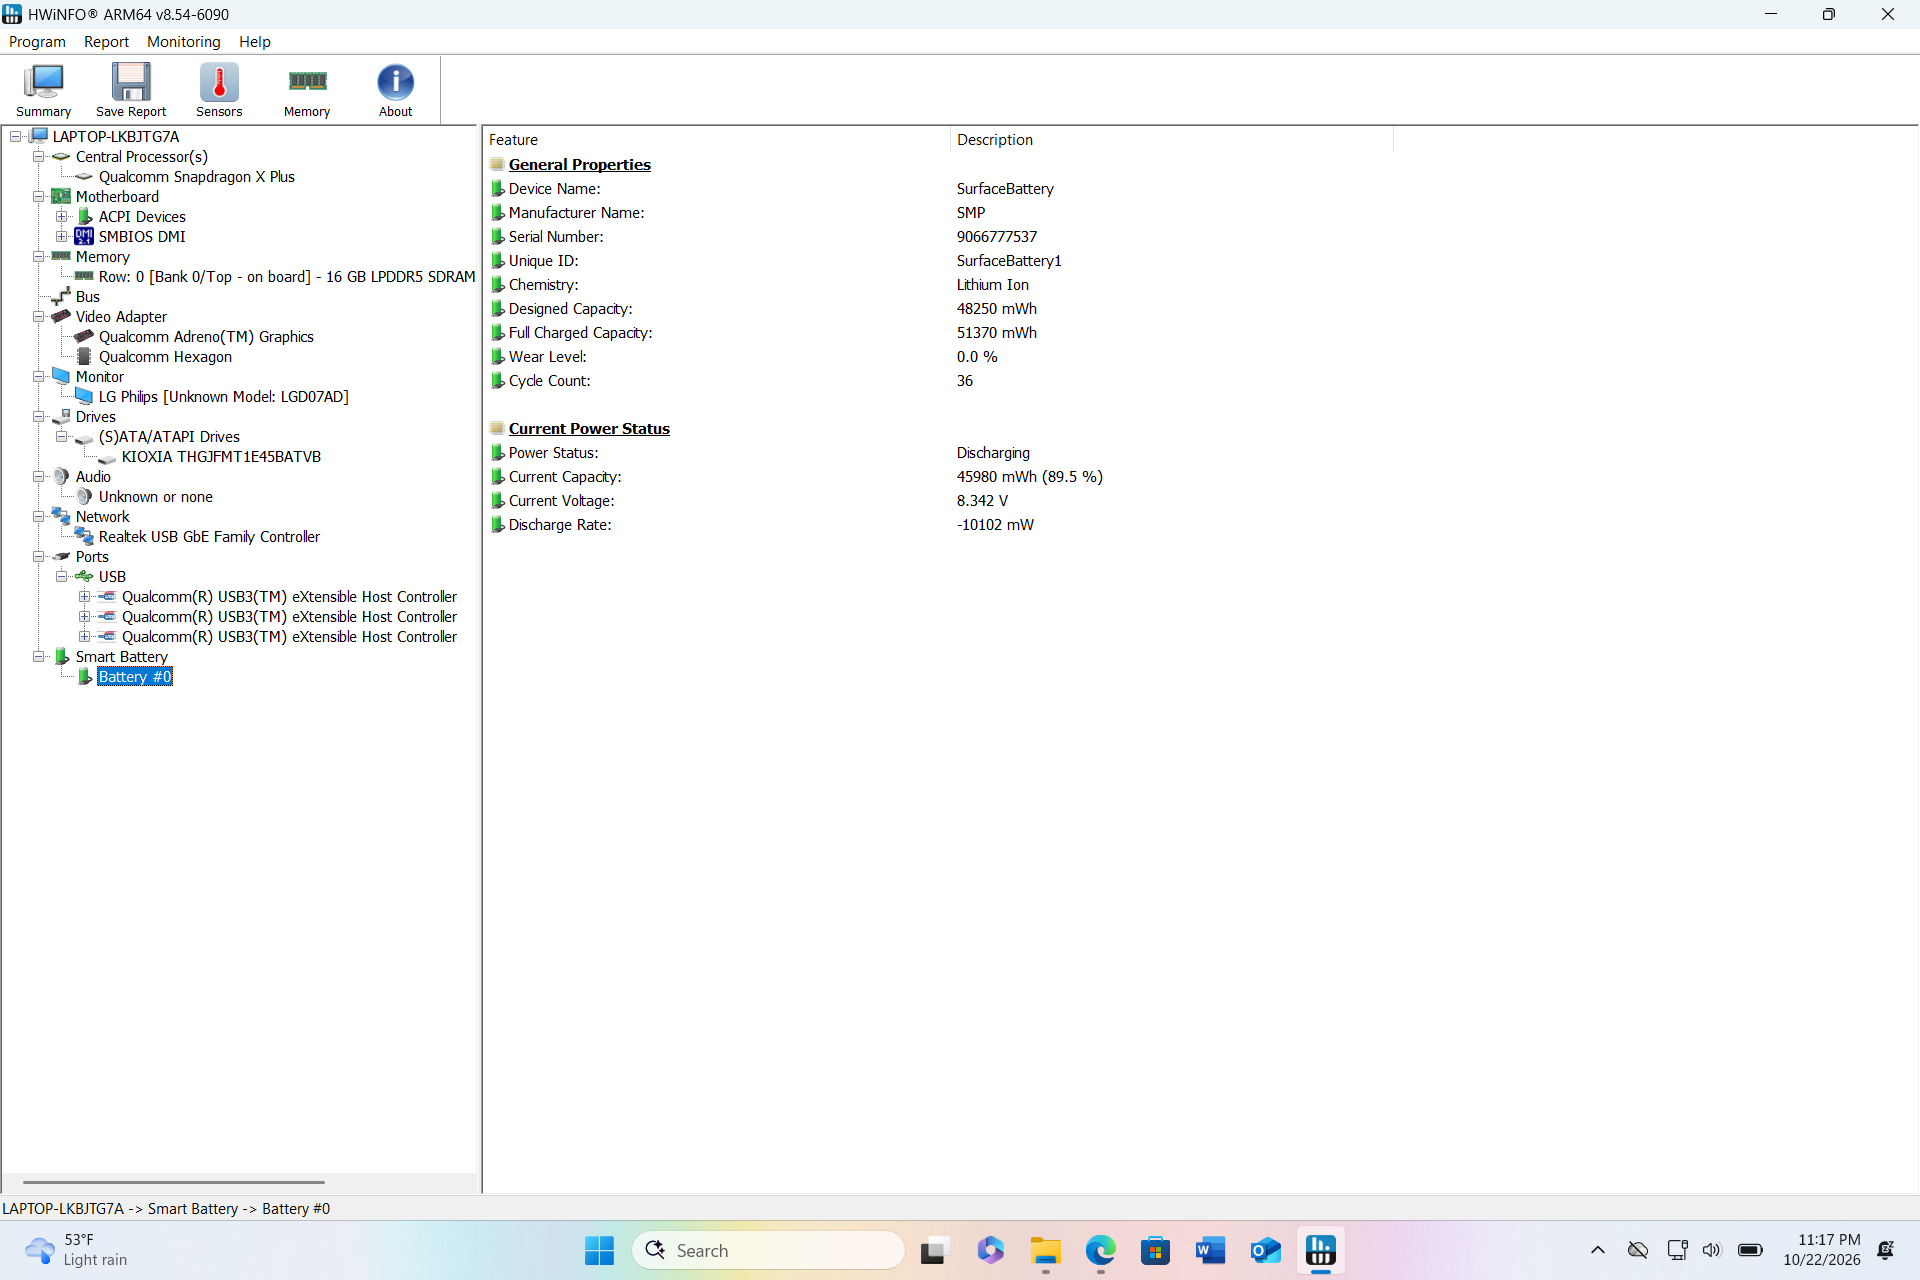Expand the ACPI Devices node
Viewport: 1920px width, 1280px height.
pos(62,217)
